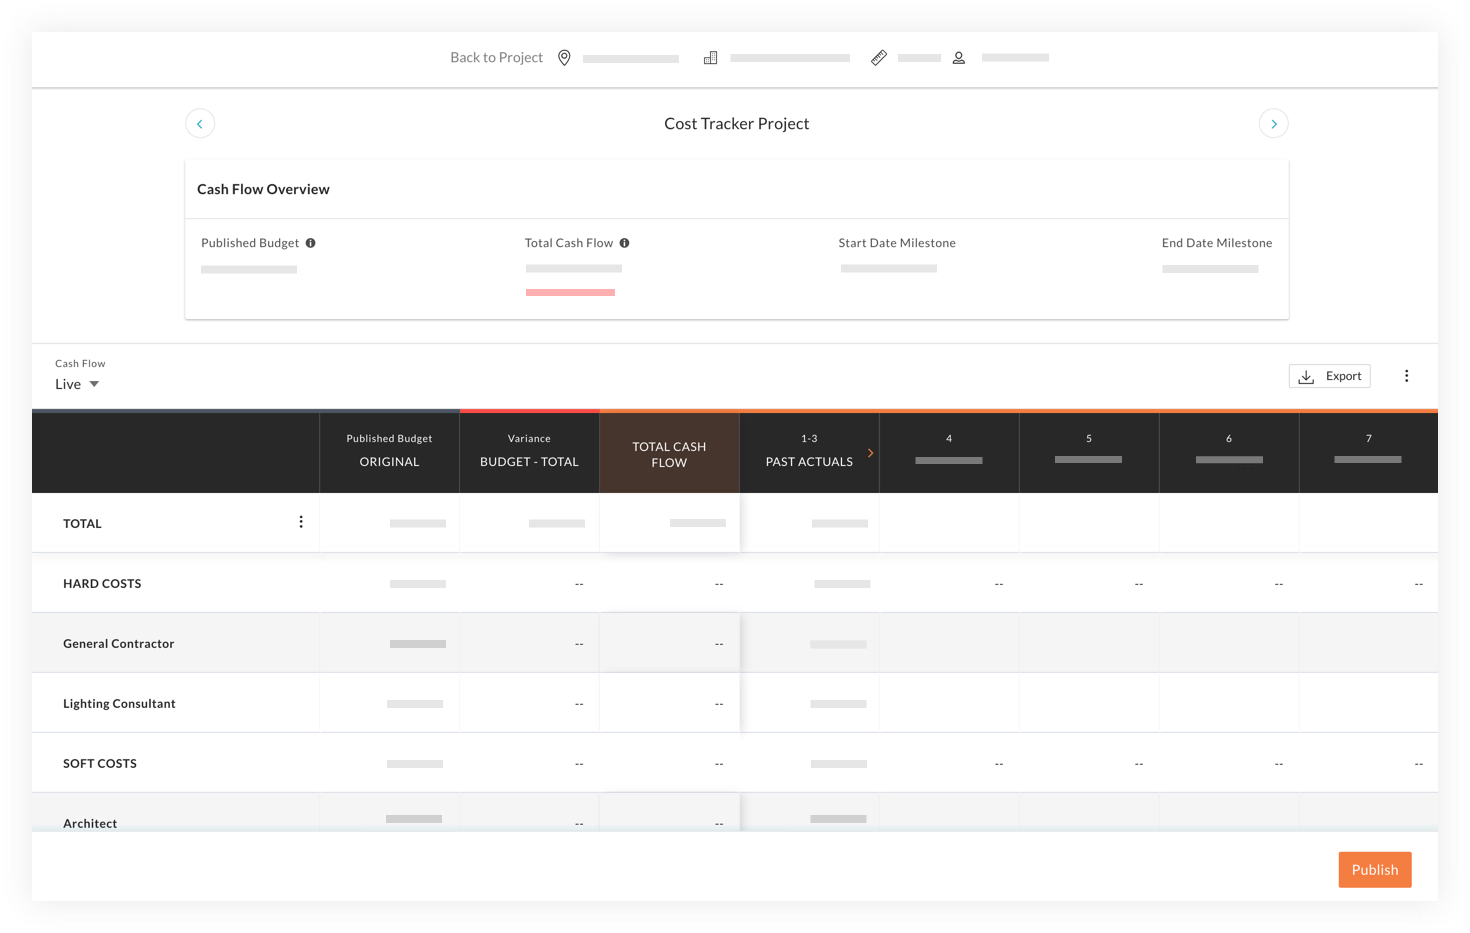Screen dimensions: 1470x933
Task: Select the Total Cash Flow column header
Action: [x=669, y=453]
